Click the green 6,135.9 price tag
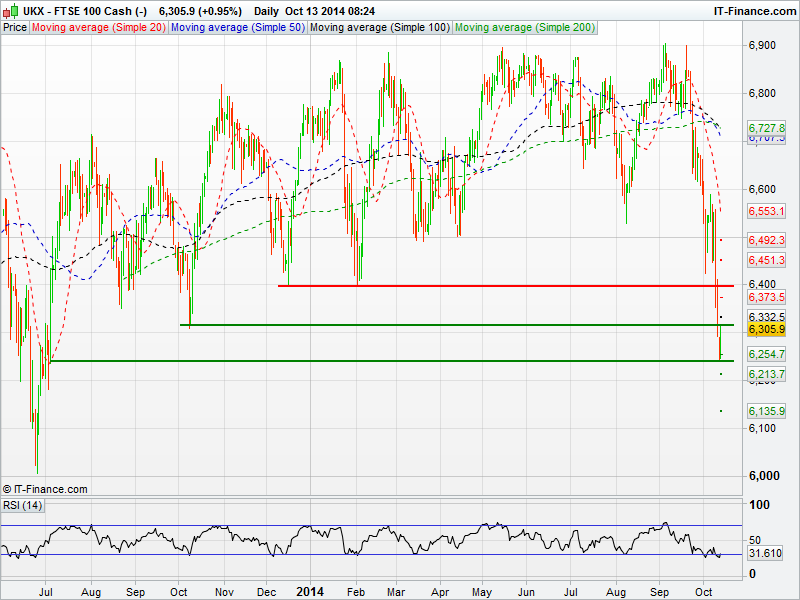800x600 pixels. pos(766,411)
